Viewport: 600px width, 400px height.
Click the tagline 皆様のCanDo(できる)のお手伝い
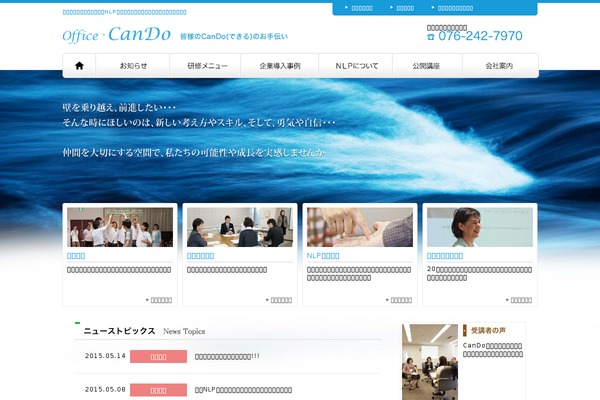(x=234, y=36)
